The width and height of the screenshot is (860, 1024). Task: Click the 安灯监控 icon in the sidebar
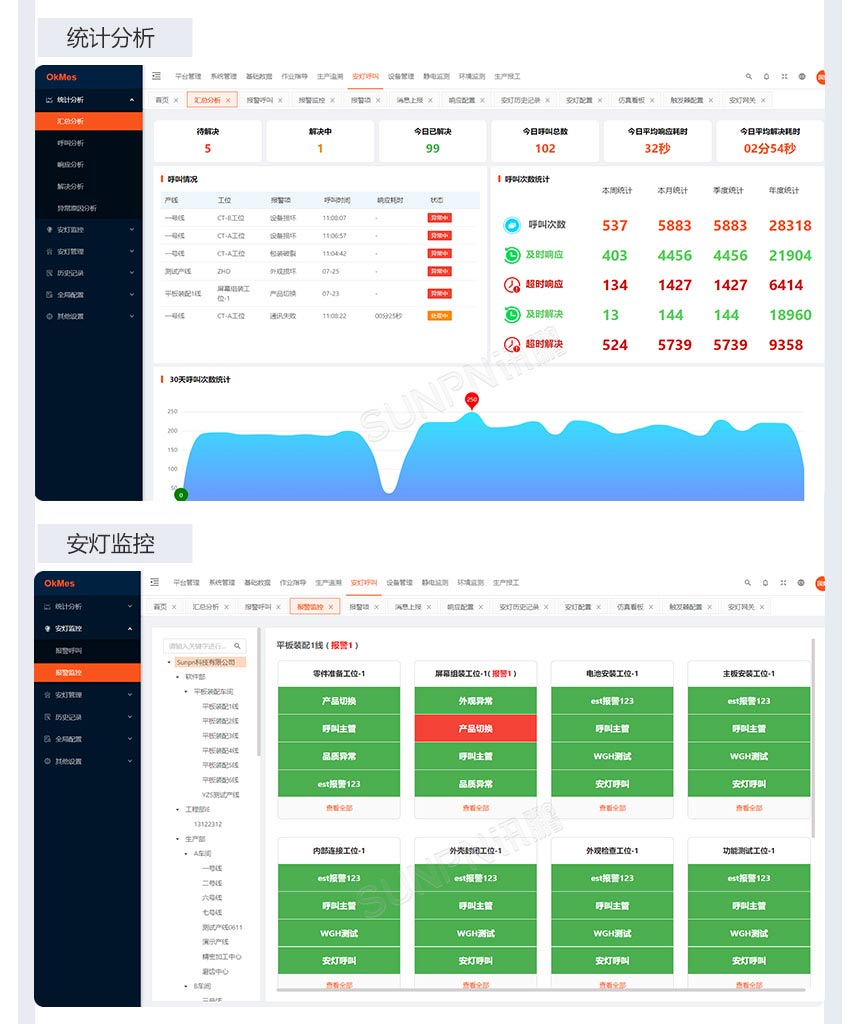[49, 229]
